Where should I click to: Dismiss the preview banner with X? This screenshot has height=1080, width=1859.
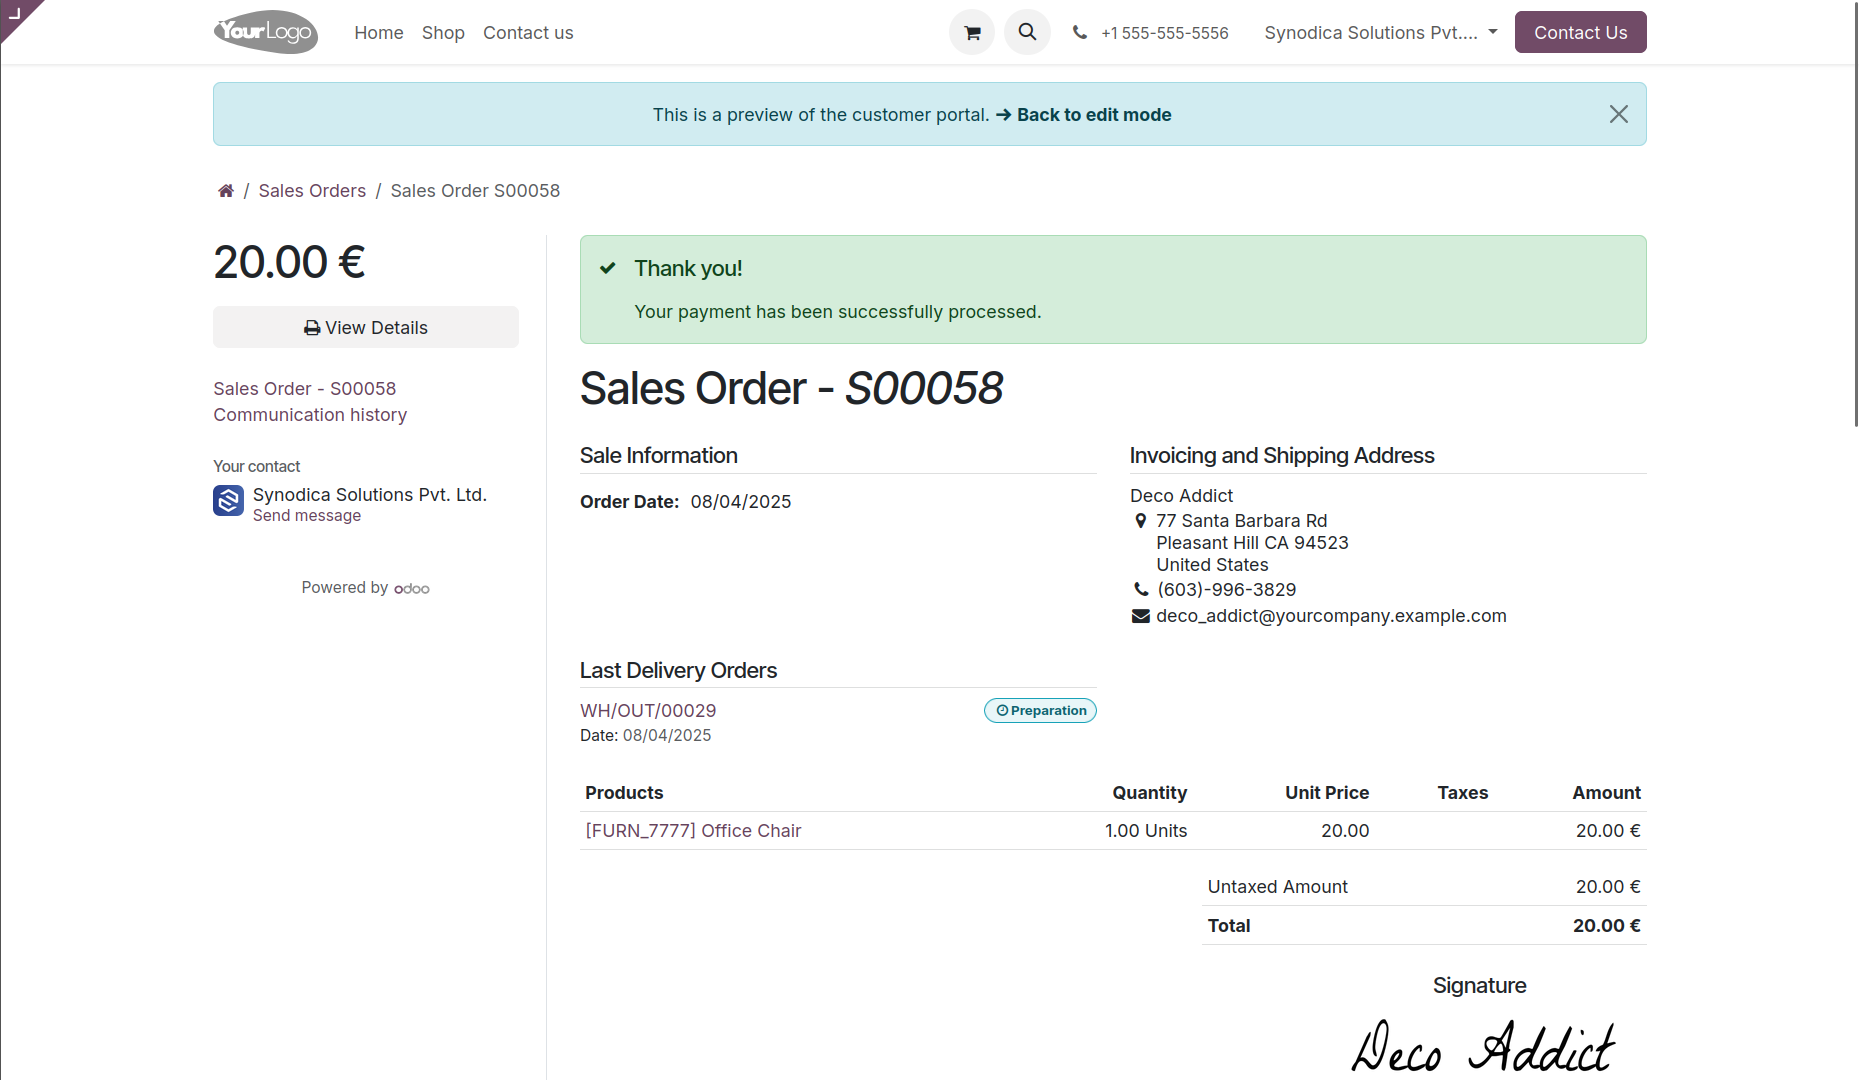(1618, 114)
